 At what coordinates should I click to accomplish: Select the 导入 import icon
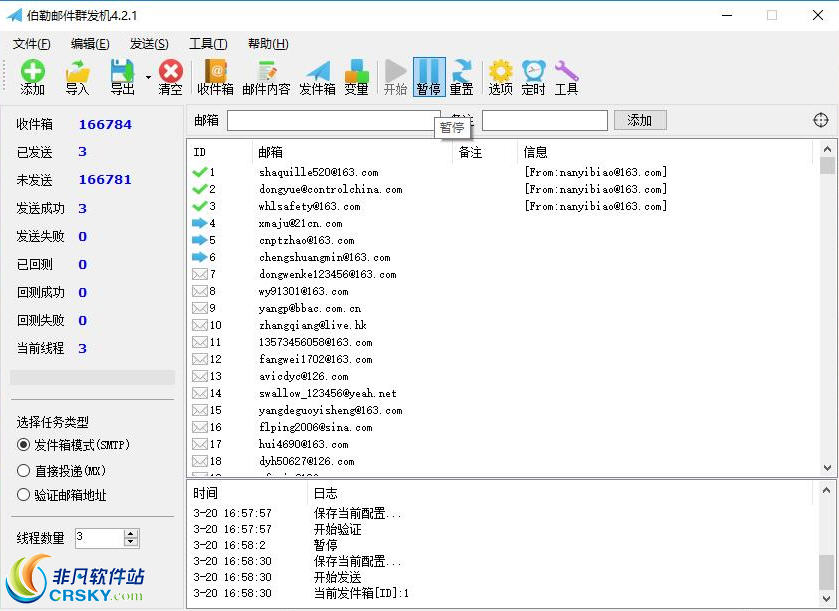[x=78, y=75]
